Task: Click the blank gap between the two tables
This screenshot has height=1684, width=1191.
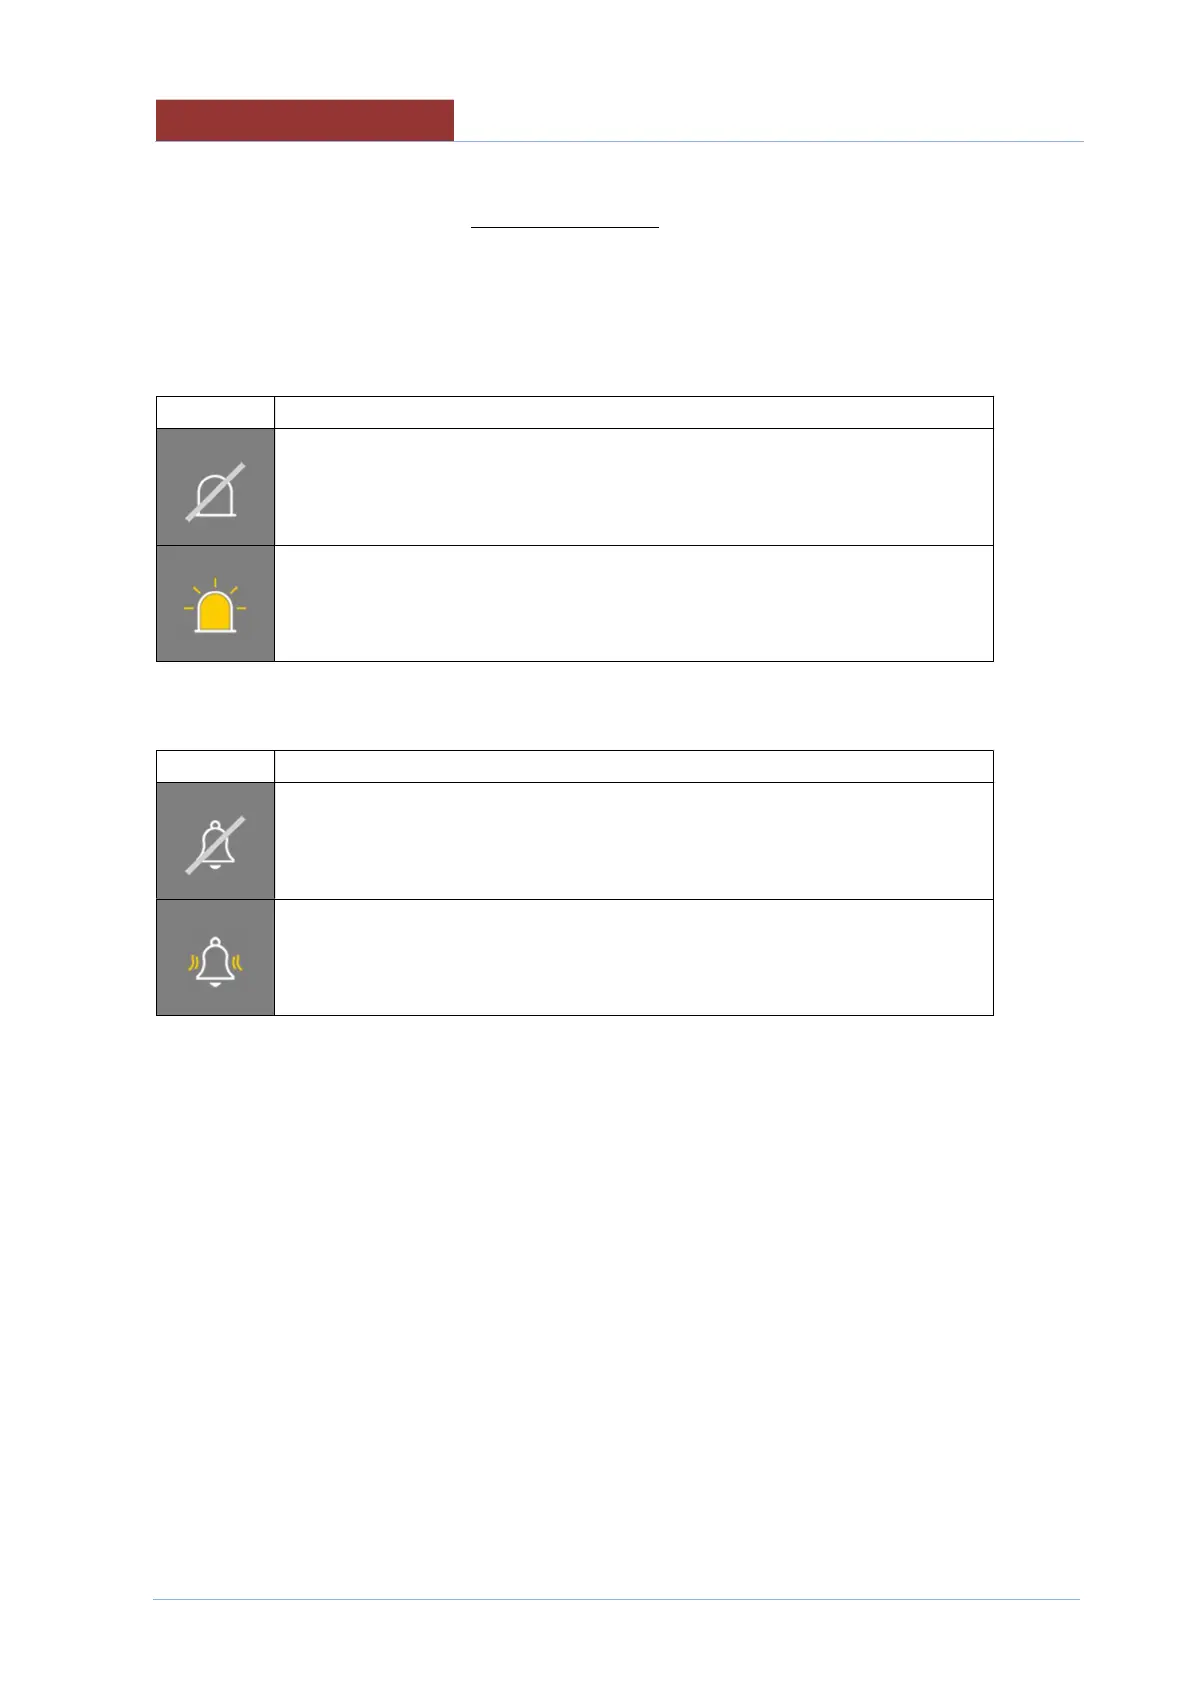Action: (x=575, y=706)
